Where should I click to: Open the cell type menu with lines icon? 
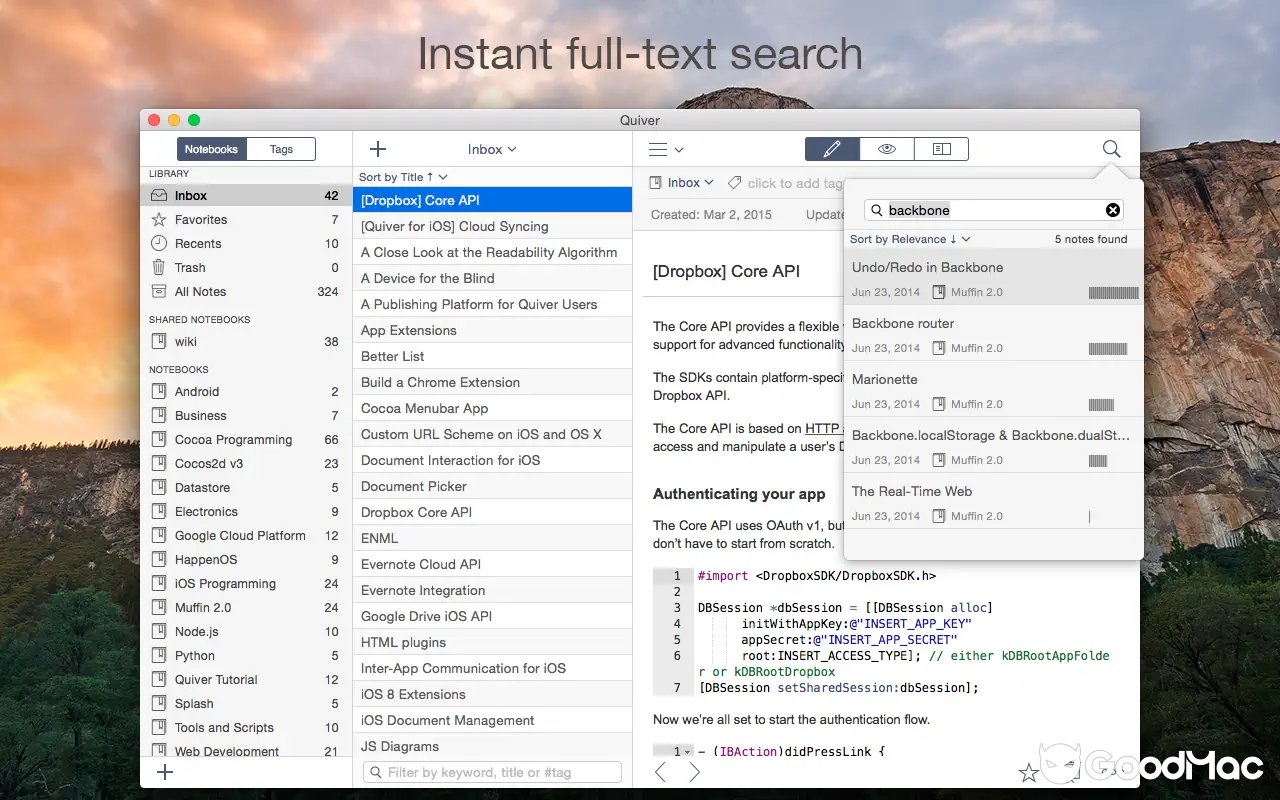coord(665,150)
